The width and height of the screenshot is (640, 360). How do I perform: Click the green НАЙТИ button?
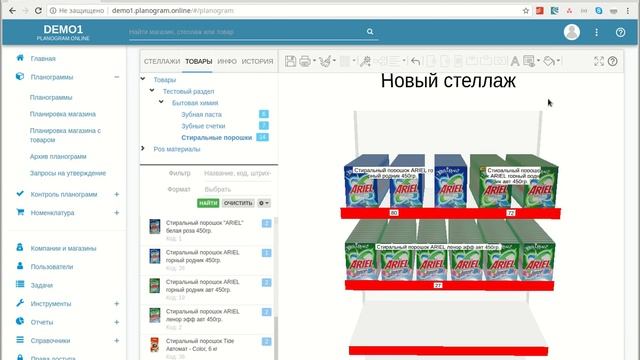pos(208,203)
